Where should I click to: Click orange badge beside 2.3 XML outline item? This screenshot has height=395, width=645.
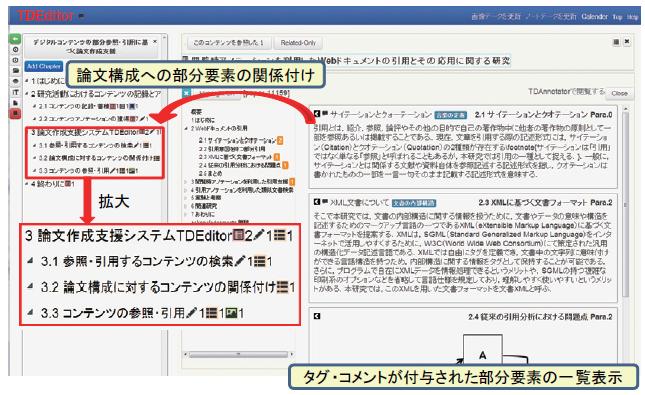(276, 157)
